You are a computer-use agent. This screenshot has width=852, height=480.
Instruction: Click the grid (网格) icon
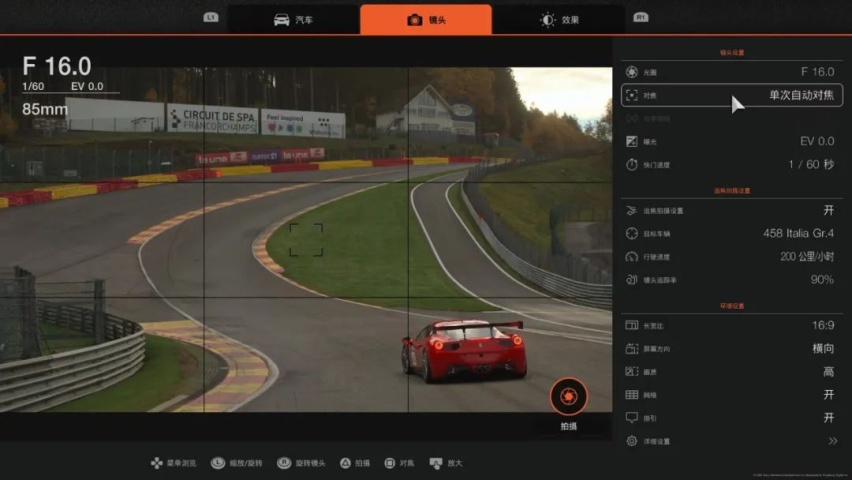click(x=631, y=395)
